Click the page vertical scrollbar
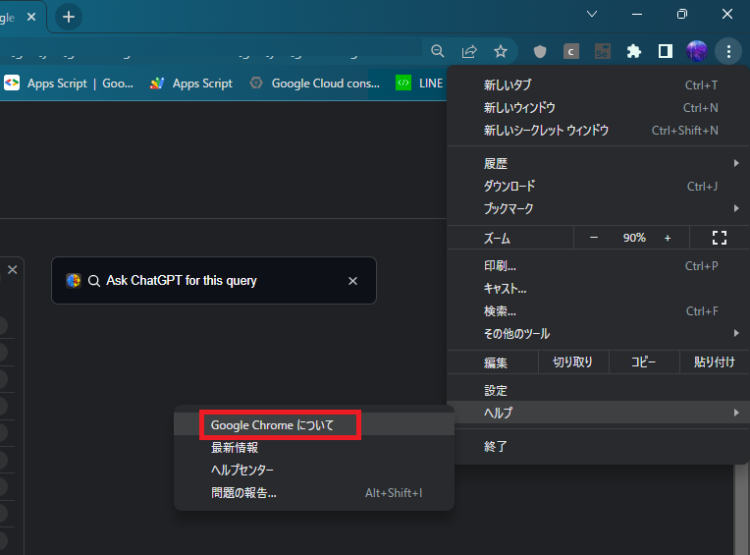Image resolution: width=750 pixels, height=555 pixels. [x=741, y=510]
